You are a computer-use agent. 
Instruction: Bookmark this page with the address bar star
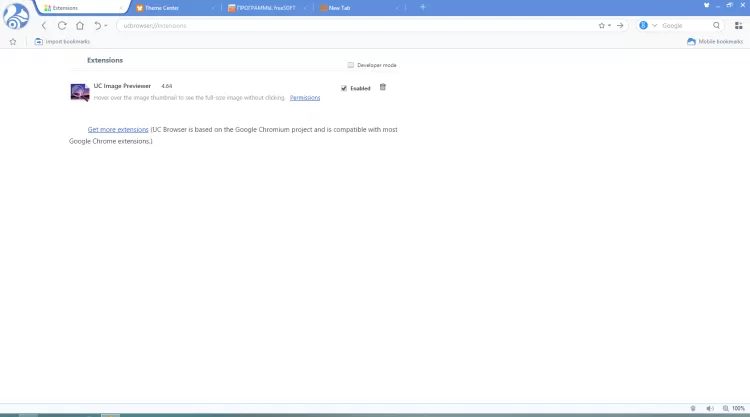tap(601, 26)
